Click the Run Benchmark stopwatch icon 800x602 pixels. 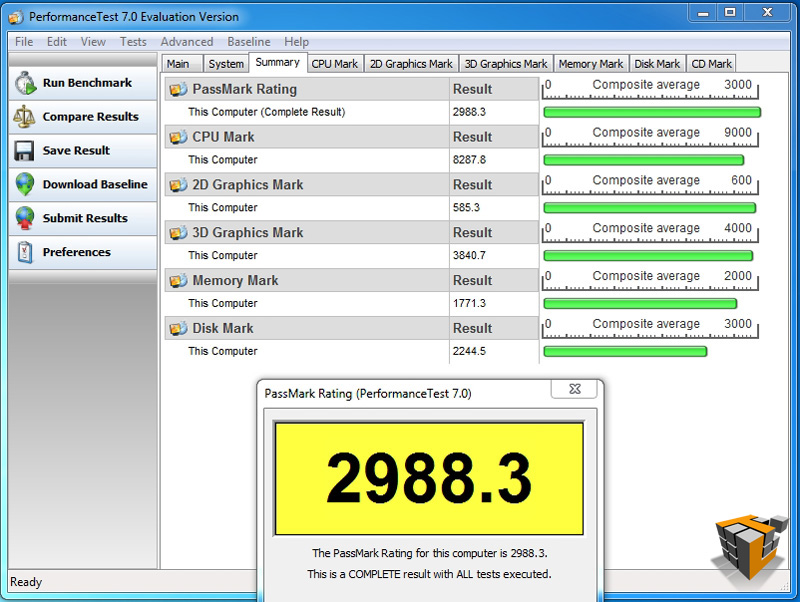[x=26, y=83]
